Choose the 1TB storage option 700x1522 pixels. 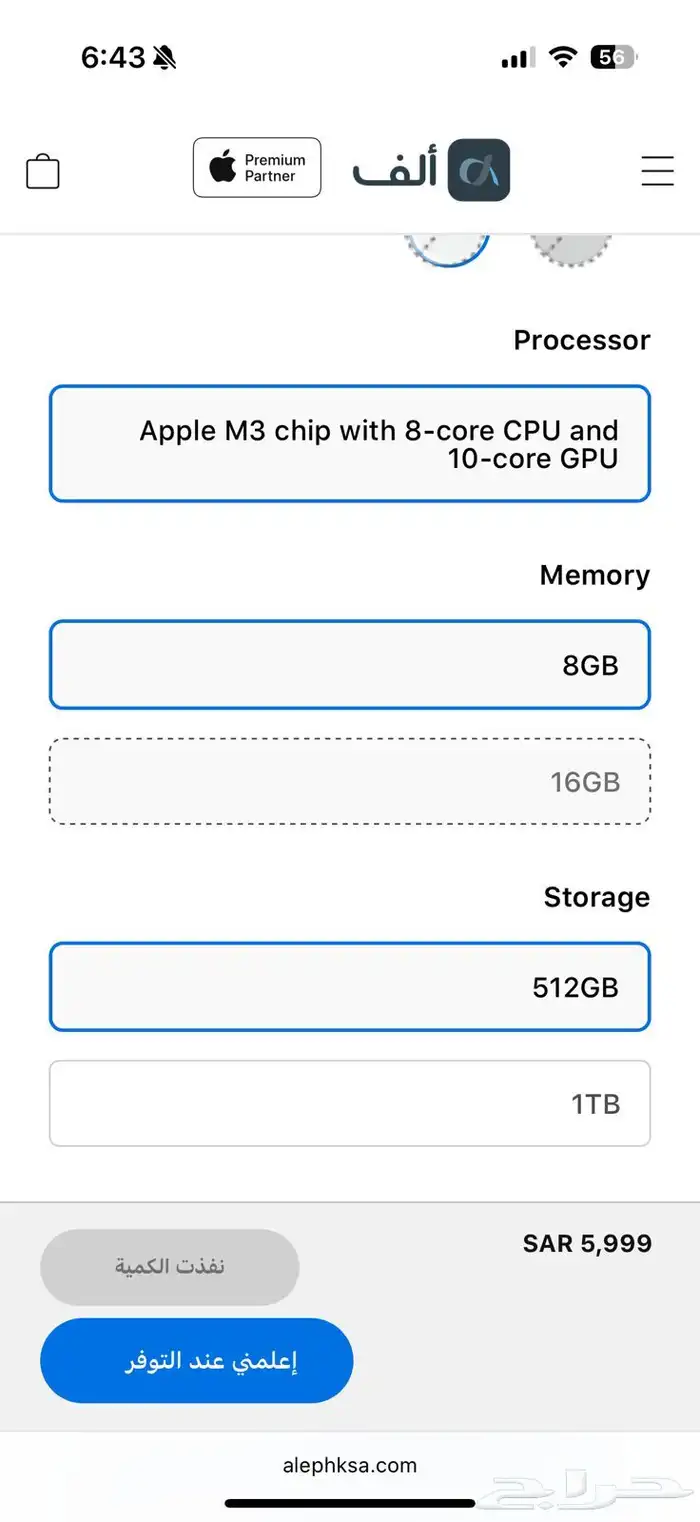(x=350, y=1103)
